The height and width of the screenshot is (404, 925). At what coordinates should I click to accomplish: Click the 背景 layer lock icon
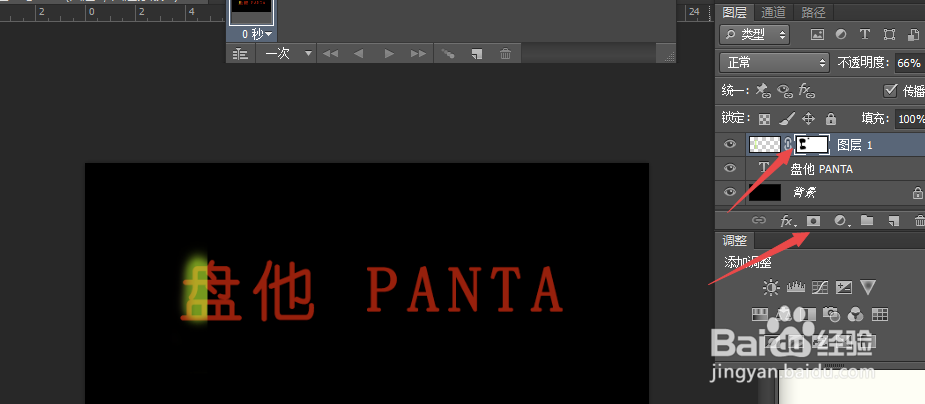[x=917, y=192]
